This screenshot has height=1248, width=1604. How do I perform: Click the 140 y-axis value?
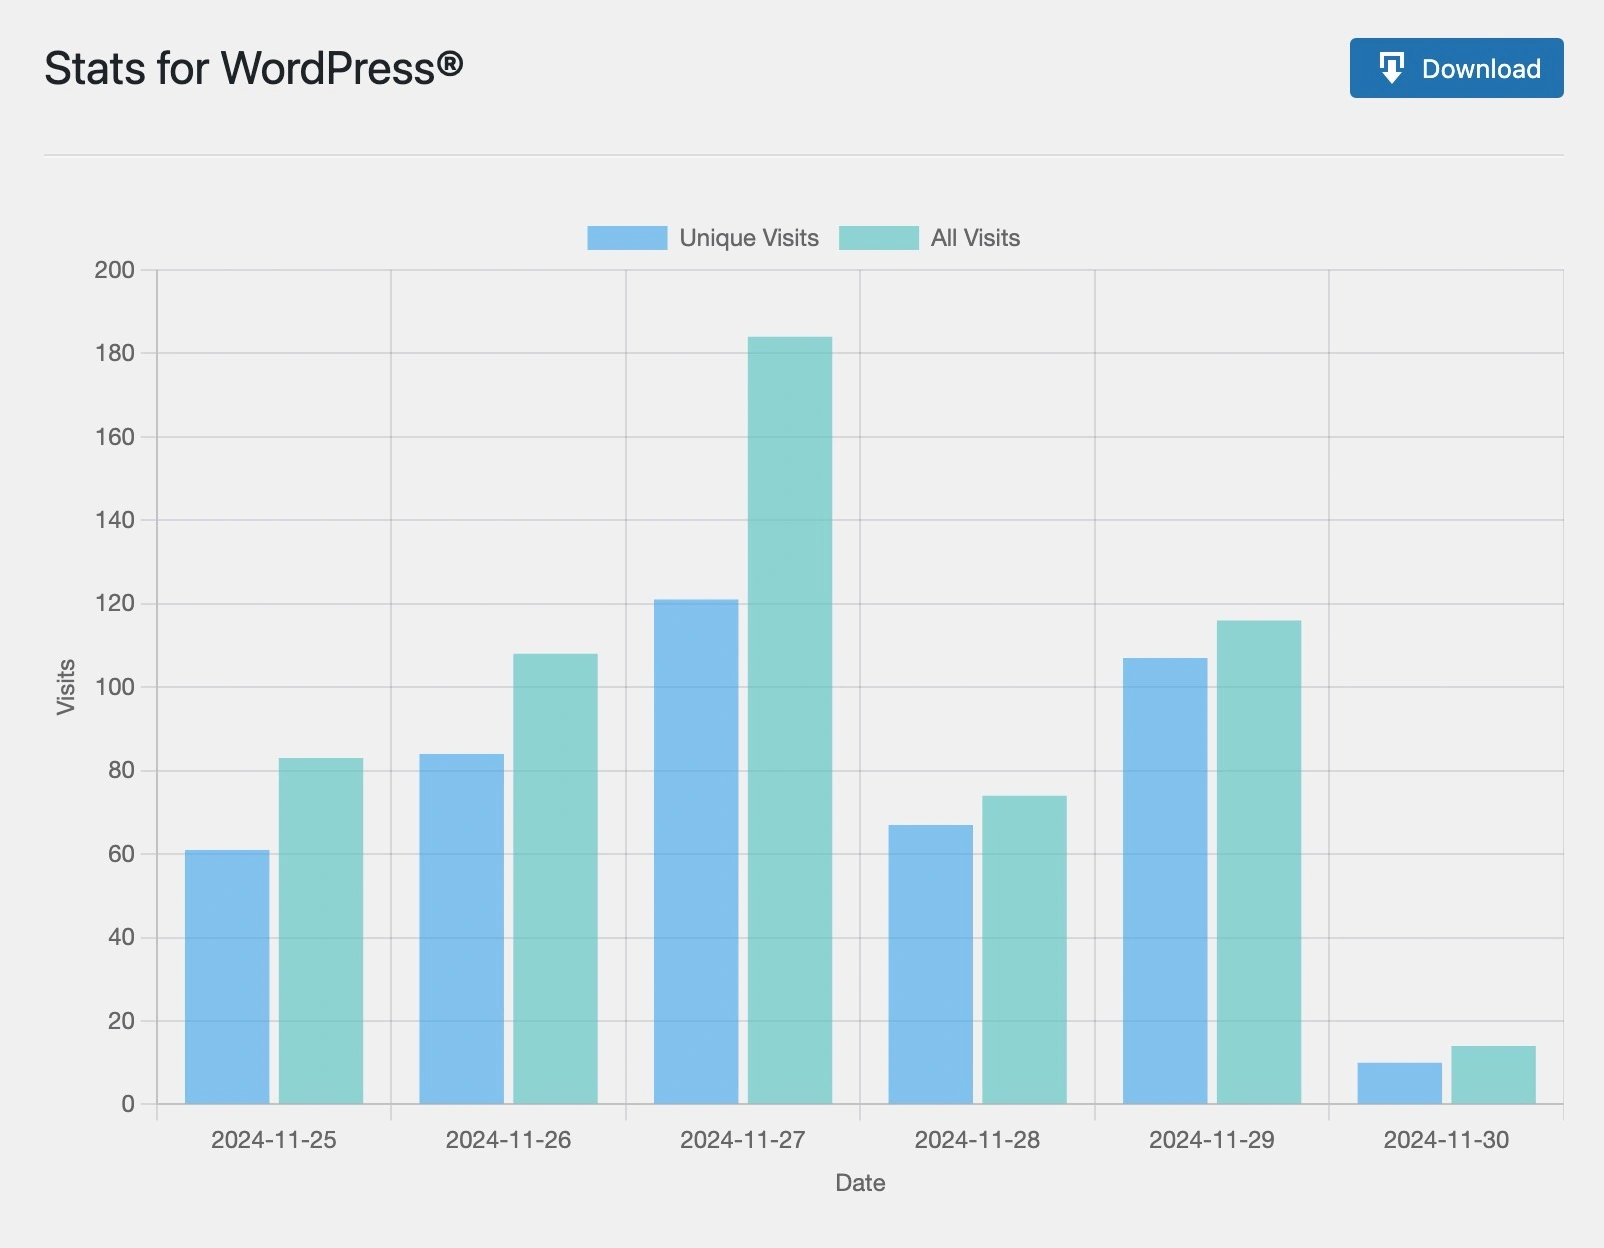(x=114, y=520)
